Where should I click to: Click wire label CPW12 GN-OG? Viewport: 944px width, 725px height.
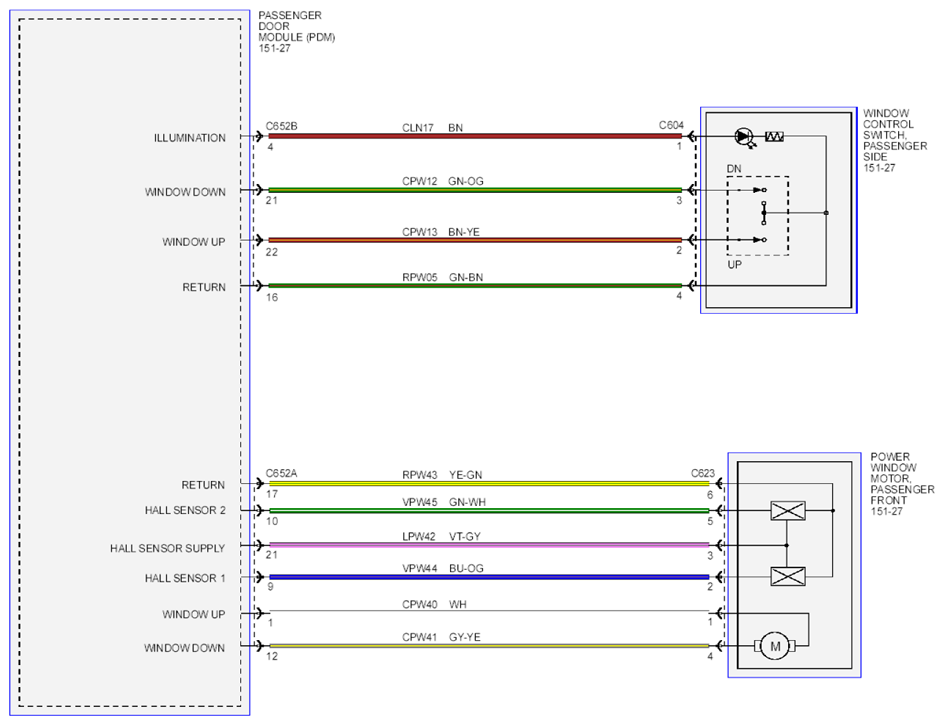pos(442,181)
